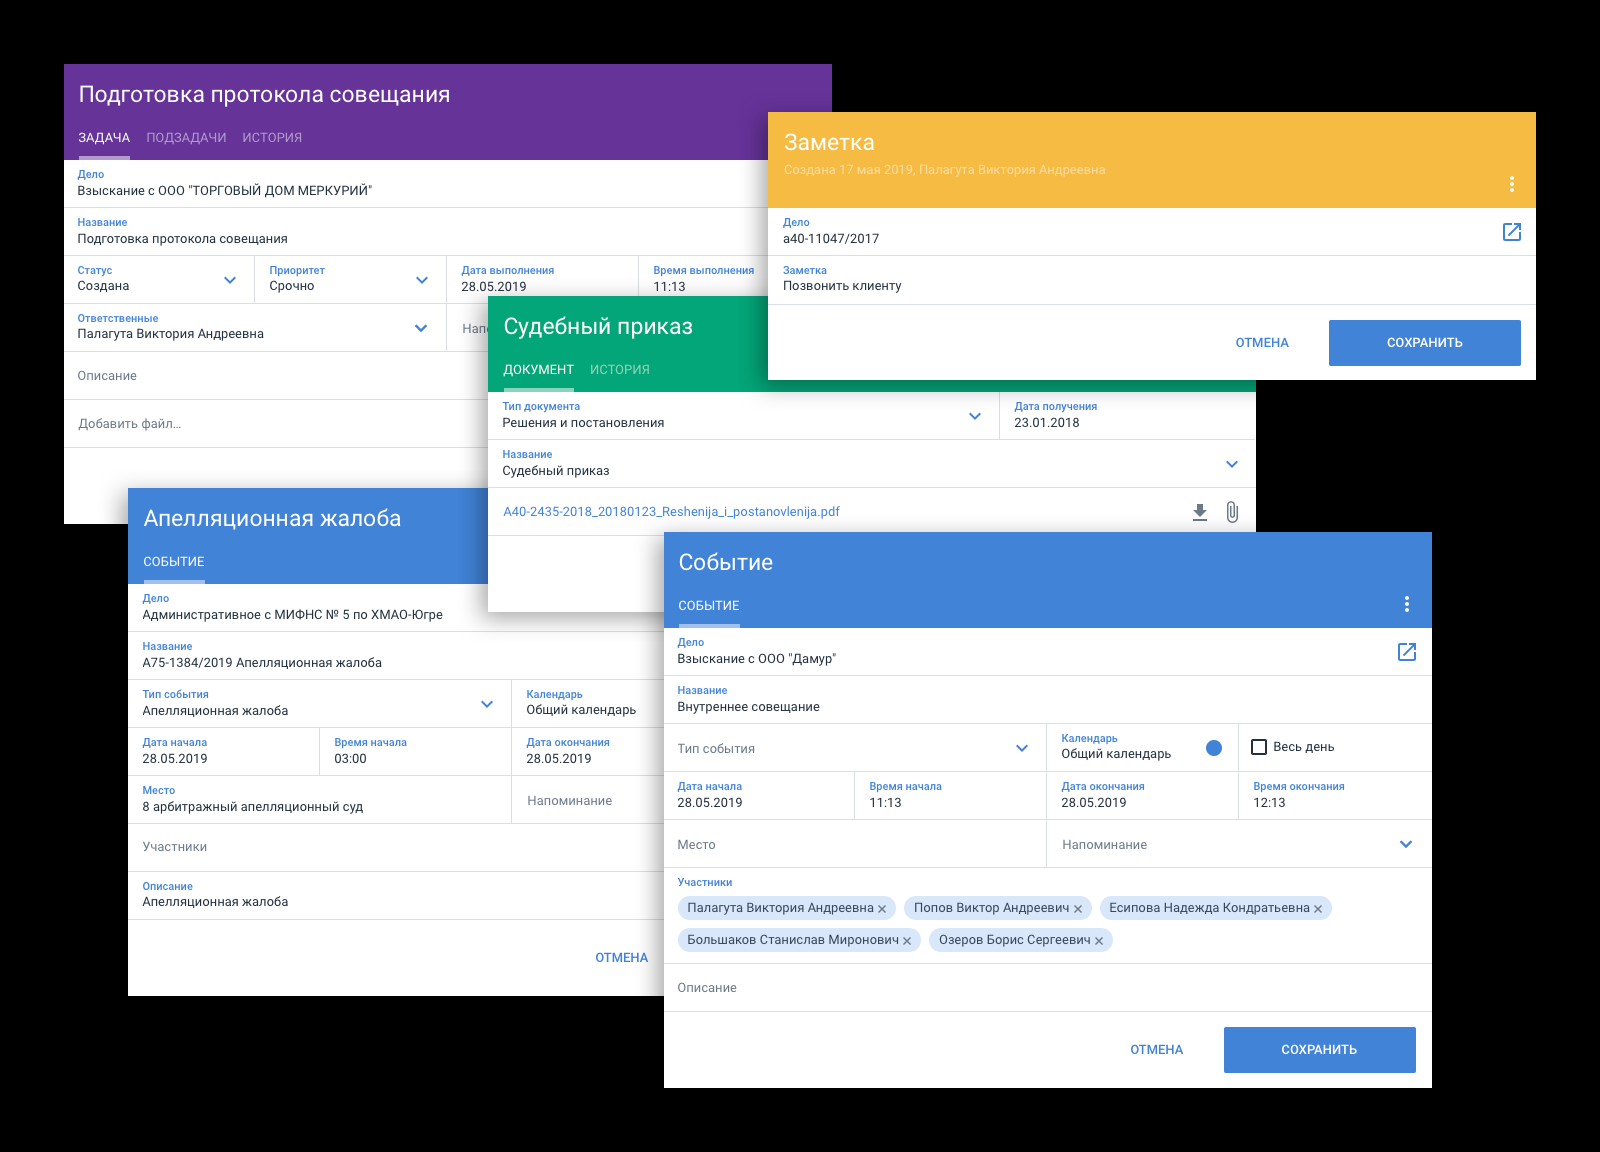The image size is (1600, 1152).
Task: Click Место field 8 арбитражный апелляционный суд
Action: (319, 800)
